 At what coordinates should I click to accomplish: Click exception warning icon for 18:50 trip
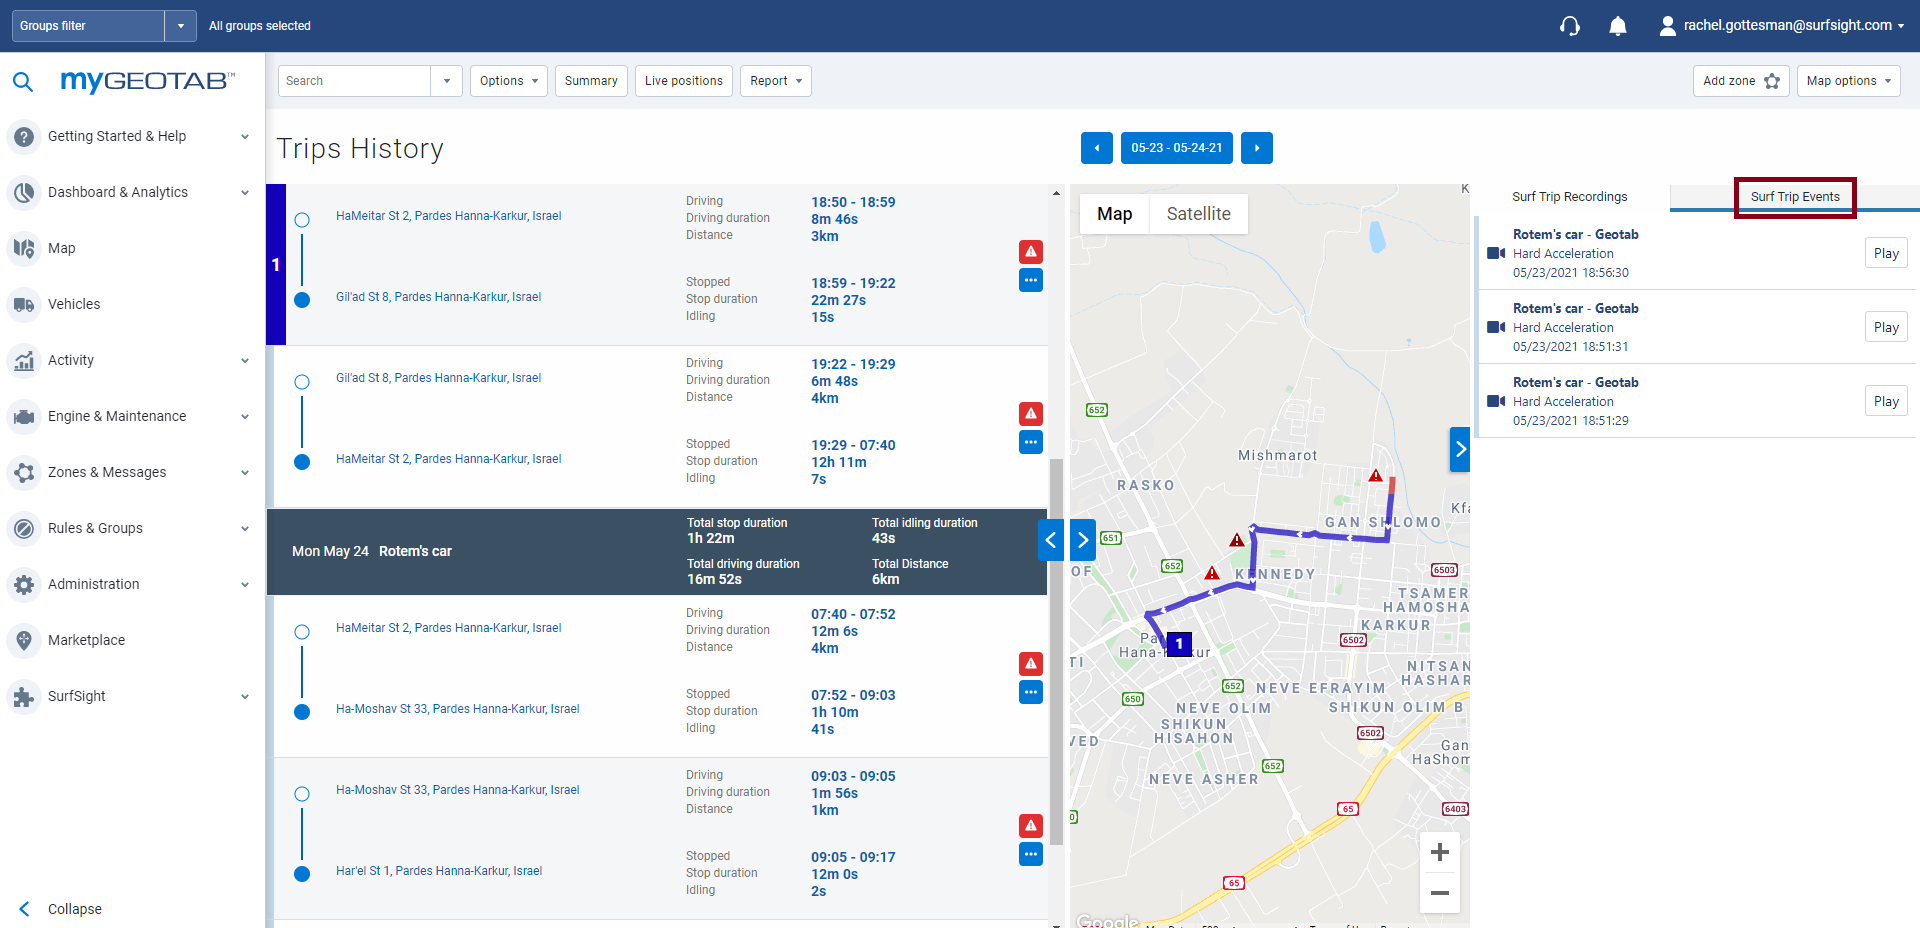pyautogui.click(x=1031, y=252)
